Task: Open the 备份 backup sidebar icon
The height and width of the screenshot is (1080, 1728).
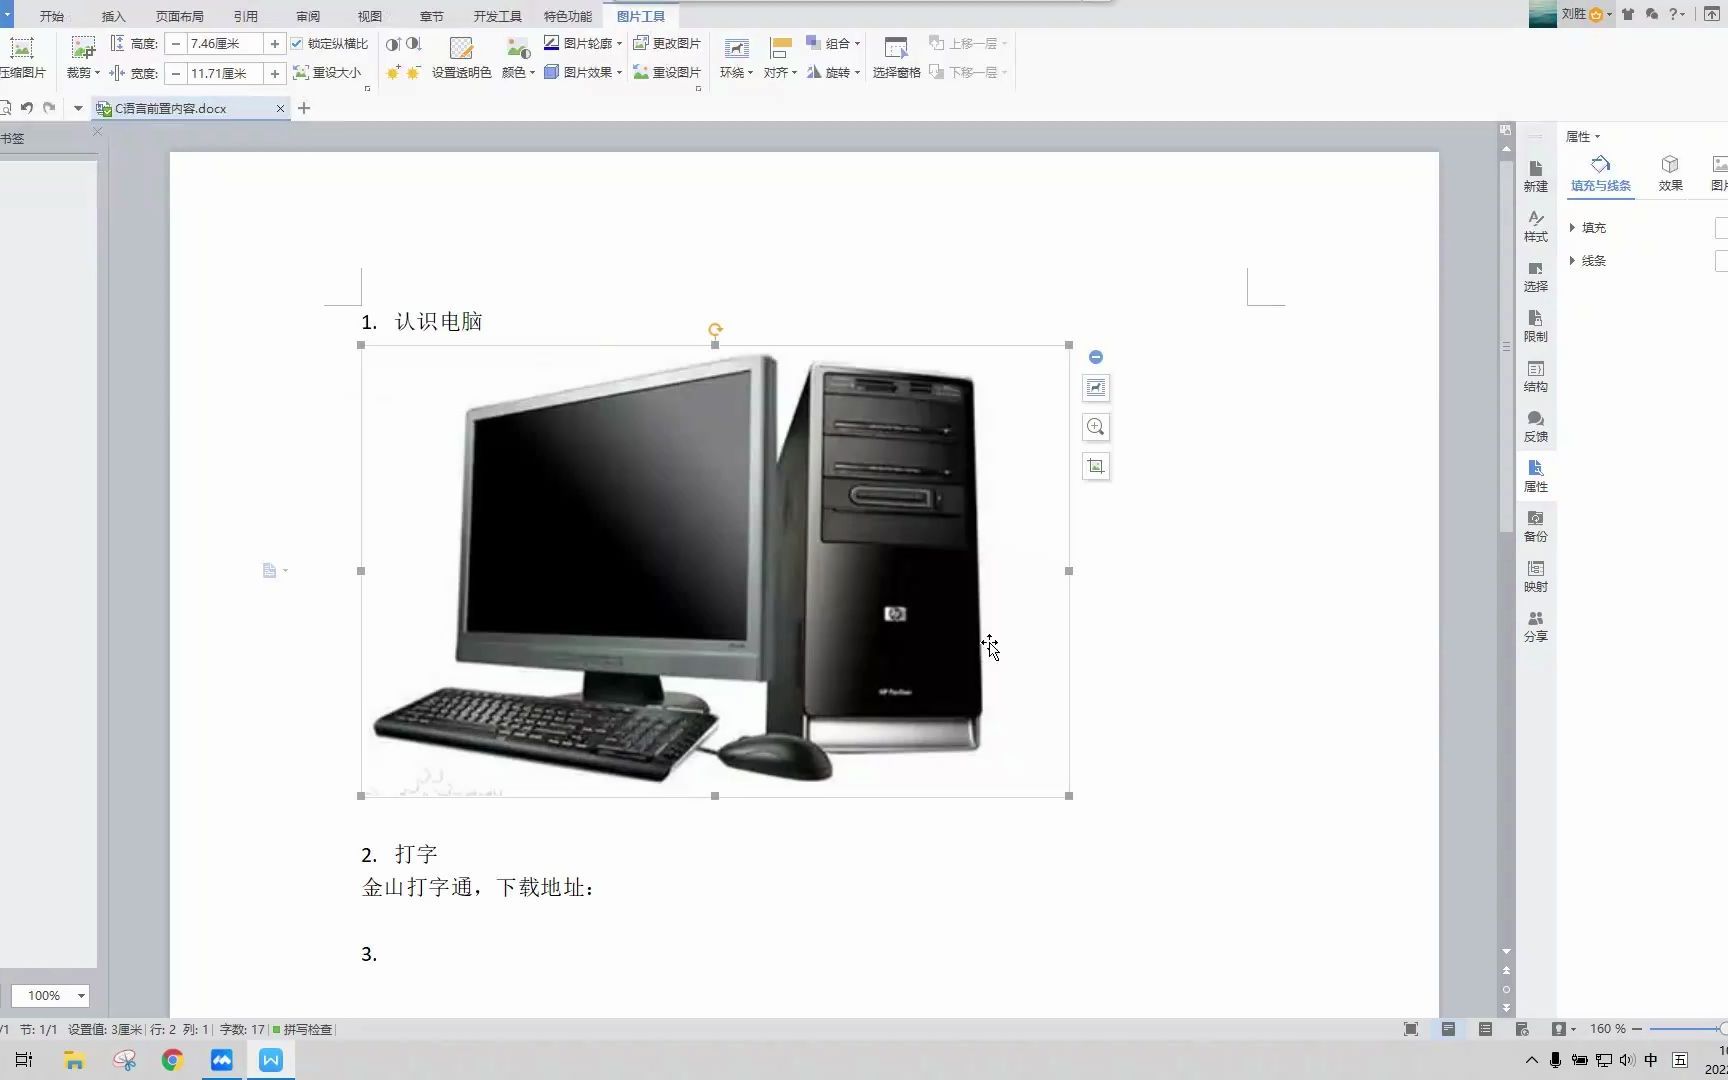Action: [x=1535, y=526]
